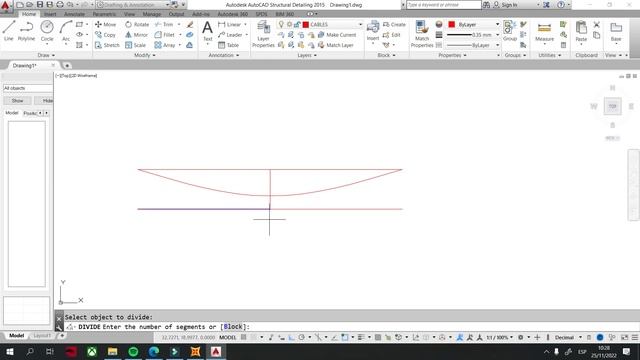
Task: Open File Explorer from the taskbar
Action: click(x=113, y=352)
